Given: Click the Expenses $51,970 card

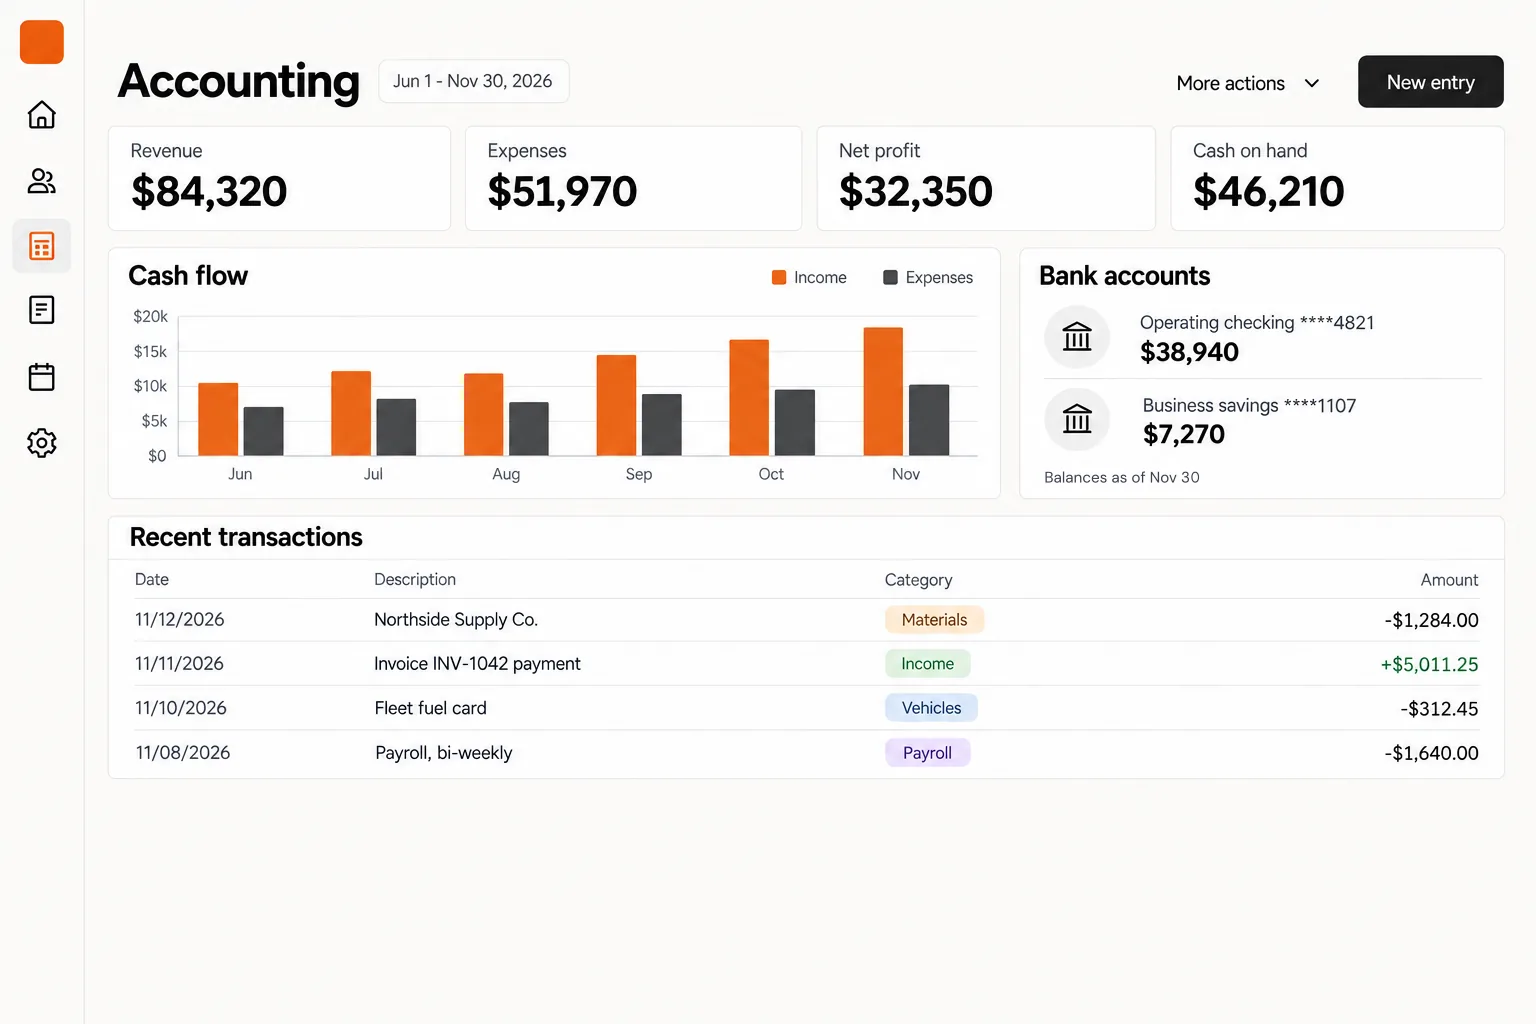Looking at the screenshot, I should (x=633, y=178).
